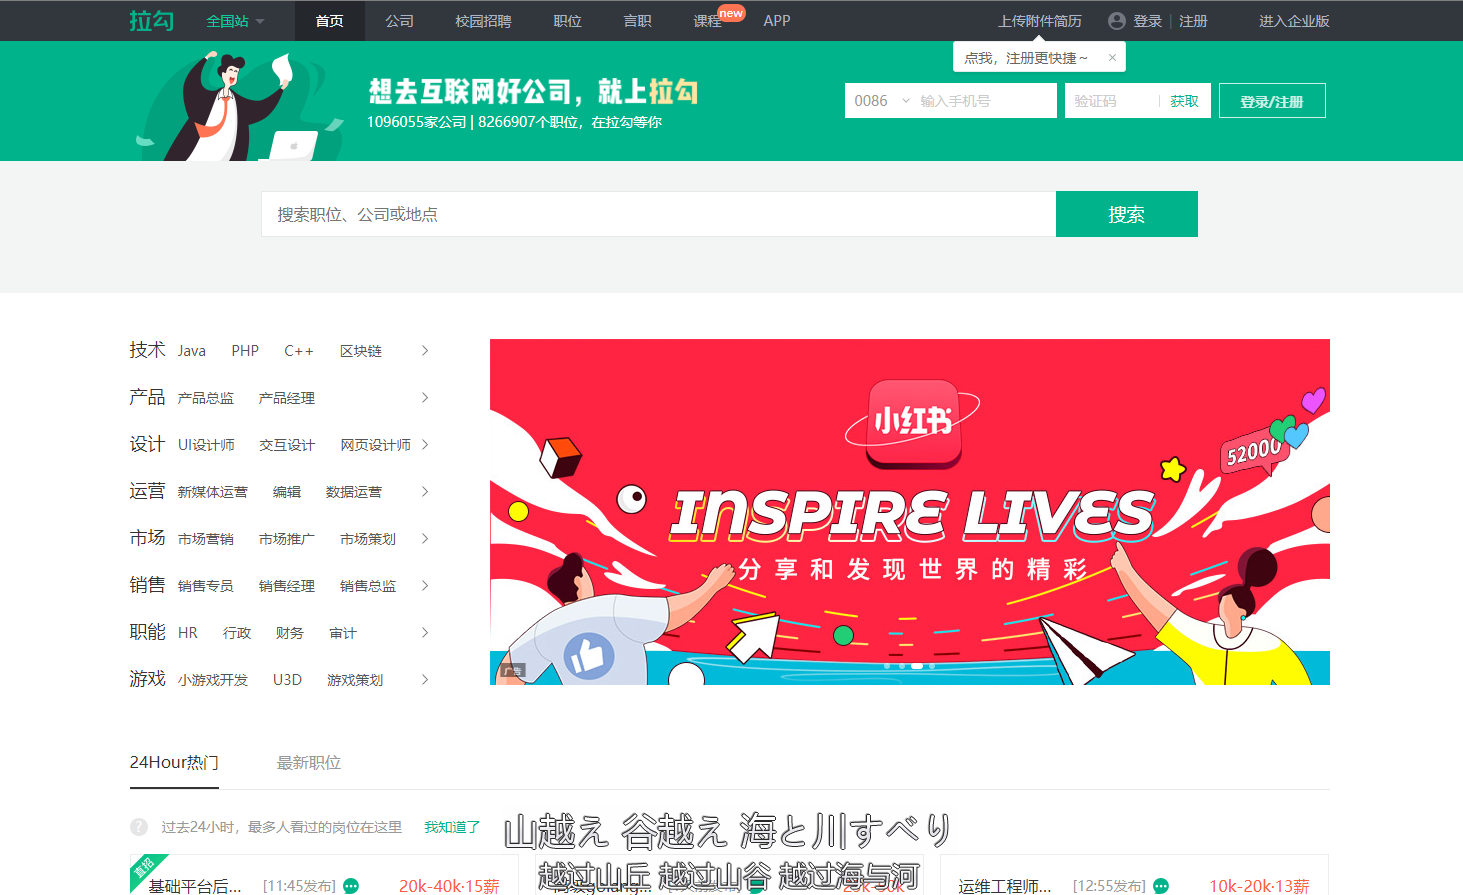Open 言职 in the top nav
The width and height of the screenshot is (1463, 895).
click(637, 21)
